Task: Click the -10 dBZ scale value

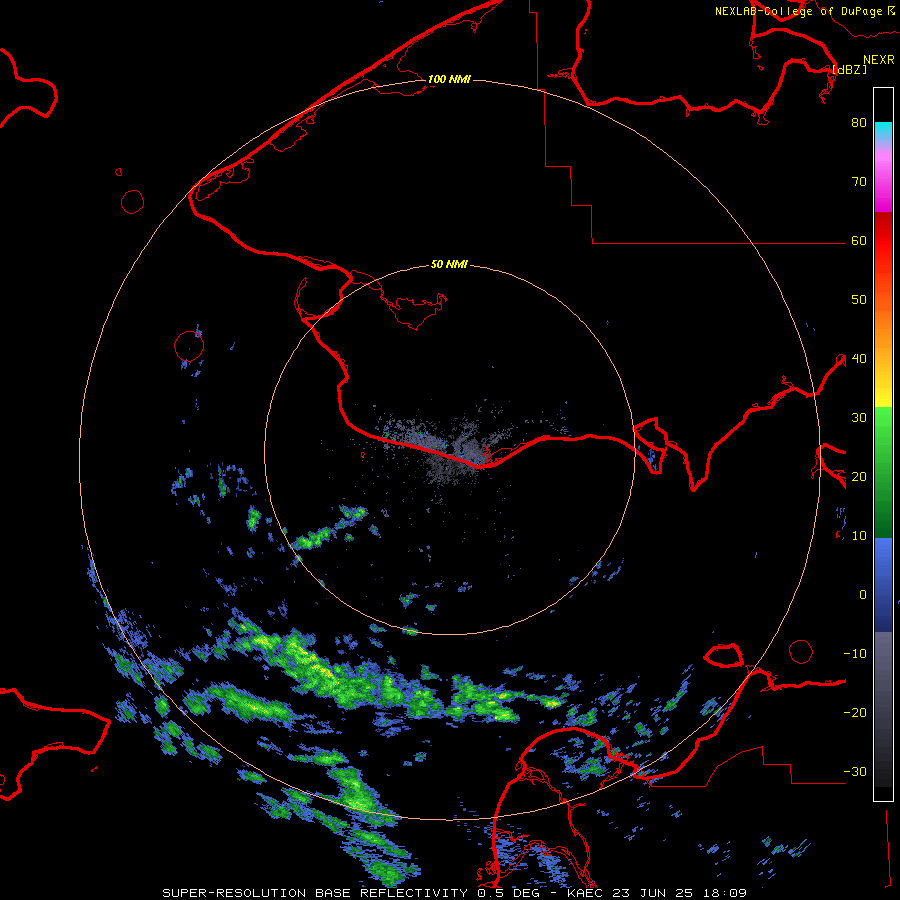Action: point(855,654)
